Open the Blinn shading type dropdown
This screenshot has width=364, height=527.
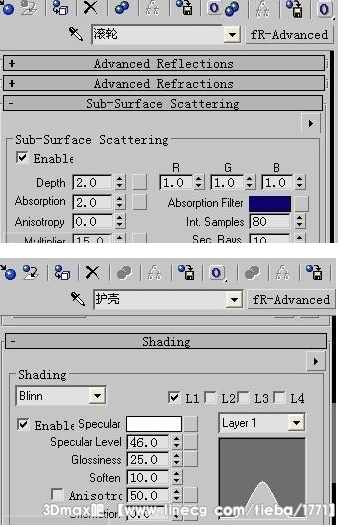click(x=97, y=396)
